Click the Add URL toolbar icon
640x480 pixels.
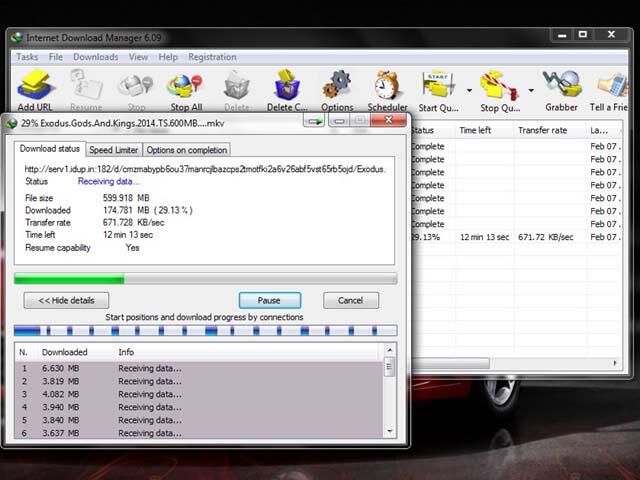pos(35,90)
